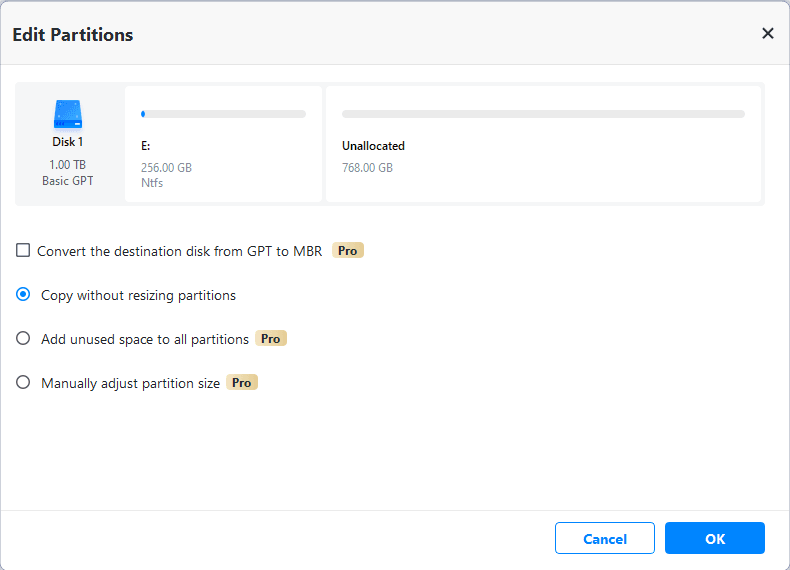Close the Edit Partitions dialog with X
Screen dimensions: 790x570
point(767,34)
